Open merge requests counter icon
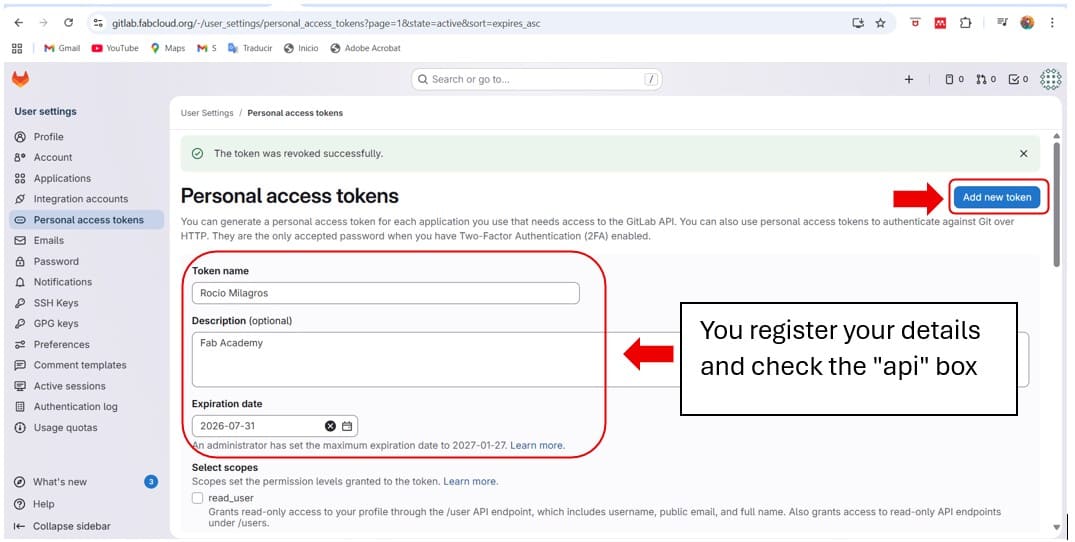The image size is (1075, 542). 986,80
